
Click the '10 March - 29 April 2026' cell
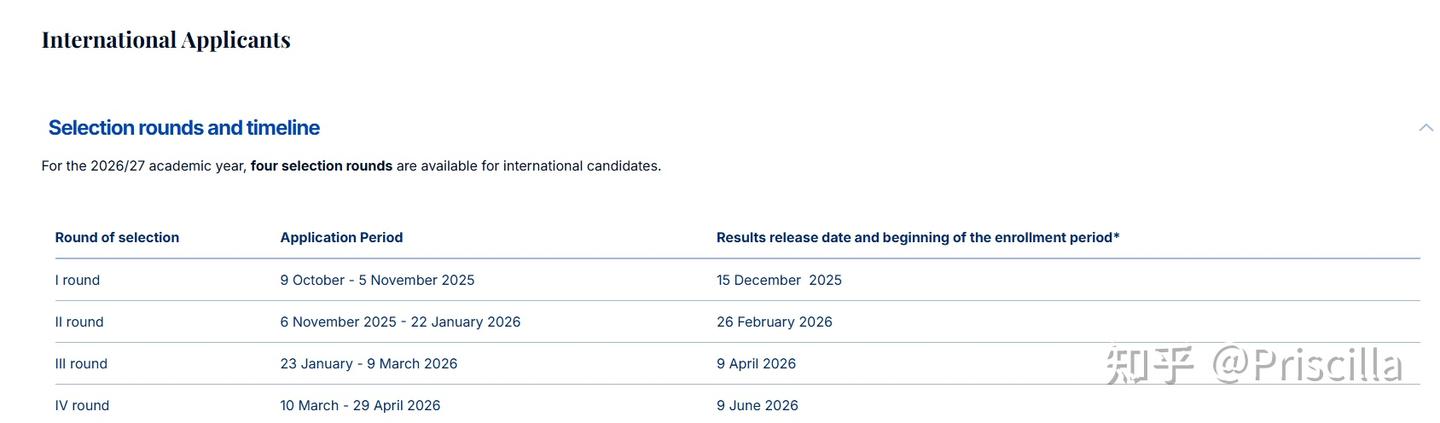360,405
